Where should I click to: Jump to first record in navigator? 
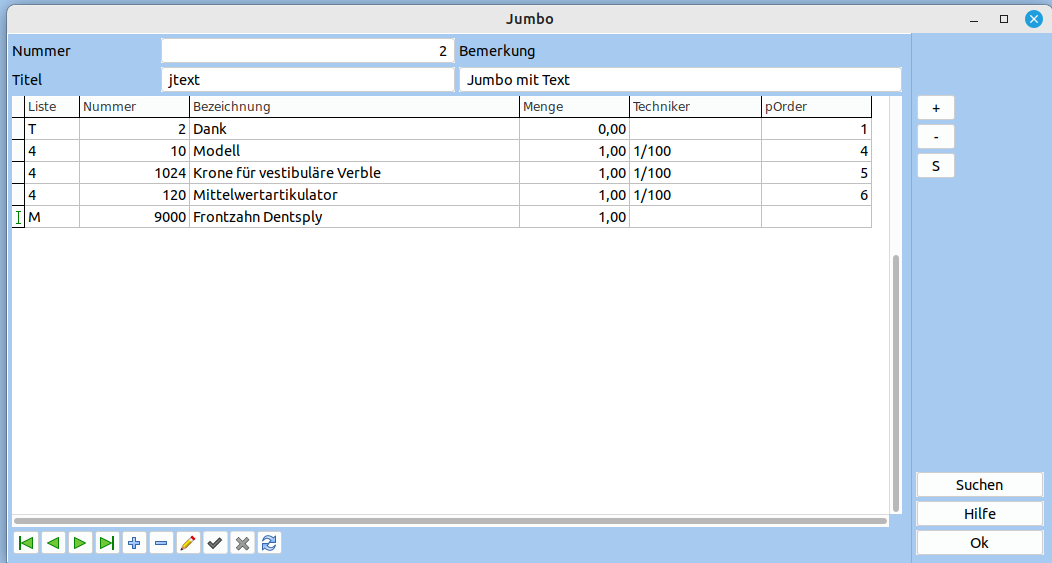26,543
